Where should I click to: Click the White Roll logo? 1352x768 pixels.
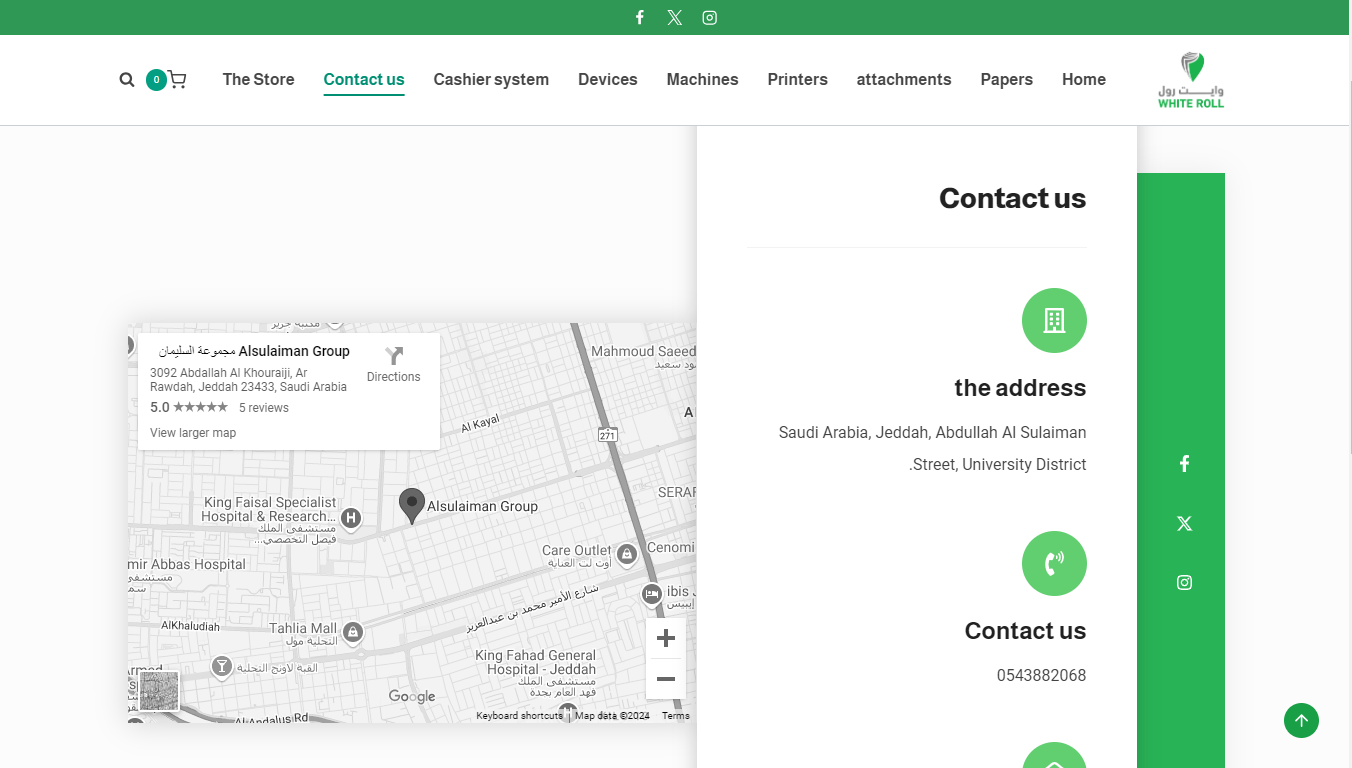[x=1190, y=80]
